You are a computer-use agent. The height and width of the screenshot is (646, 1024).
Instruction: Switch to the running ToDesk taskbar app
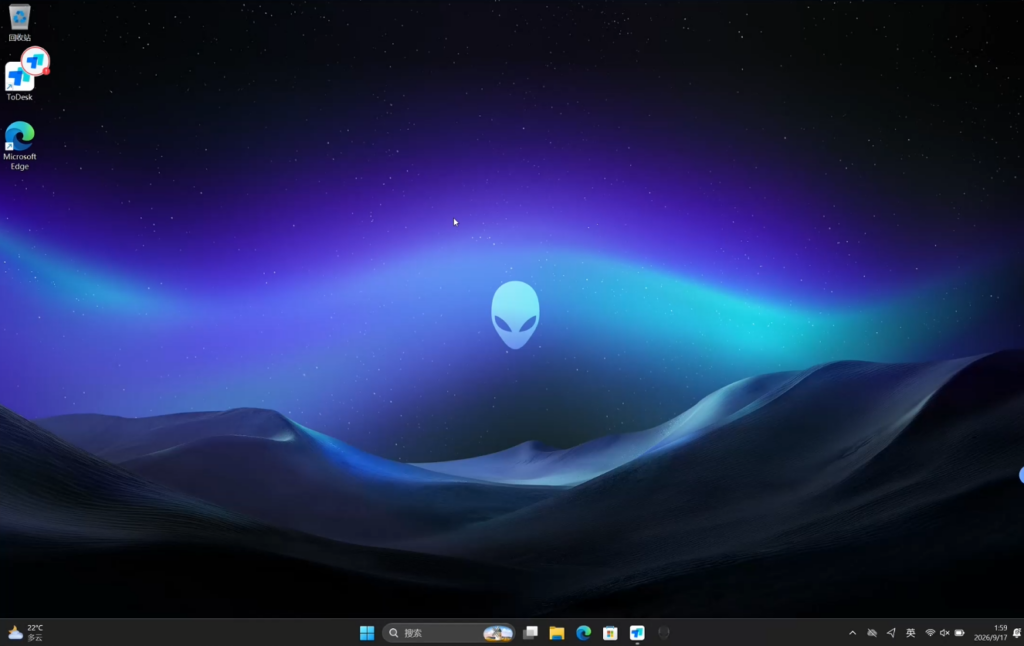pos(637,632)
